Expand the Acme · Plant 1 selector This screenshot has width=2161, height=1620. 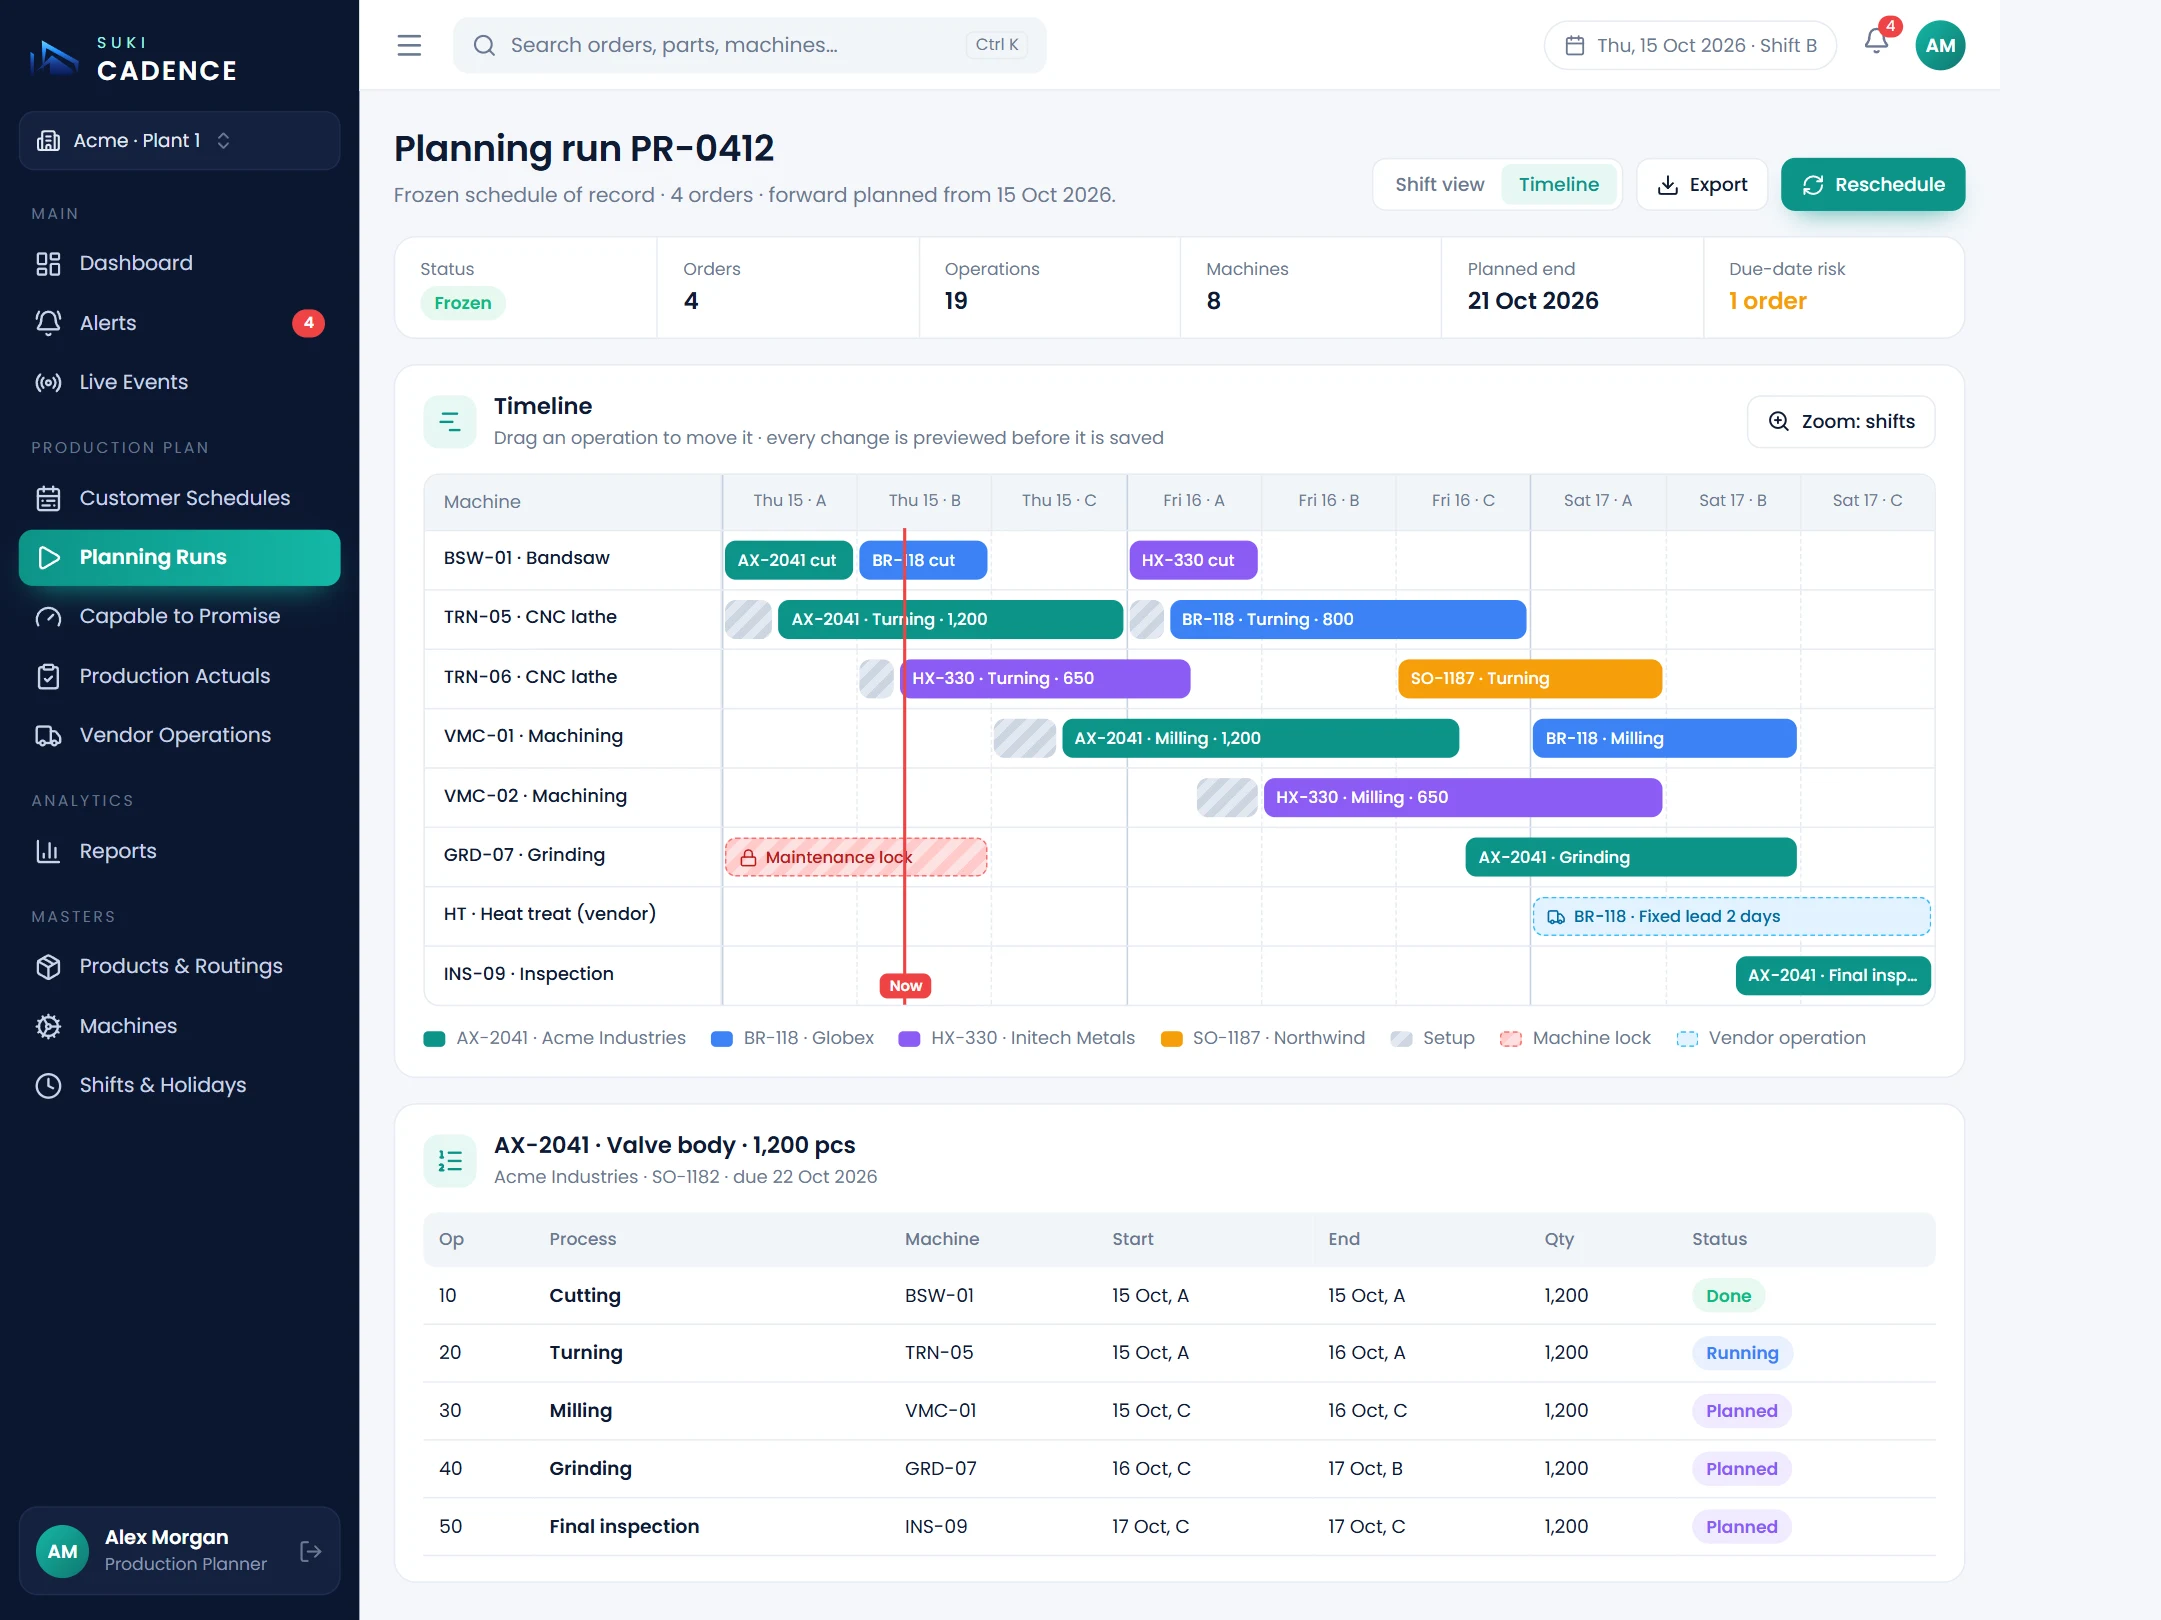pyautogui.click(x=179, y=140)
